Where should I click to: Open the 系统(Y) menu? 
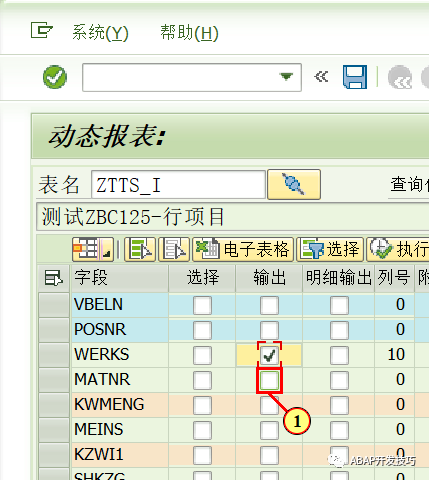click(100, 33)
